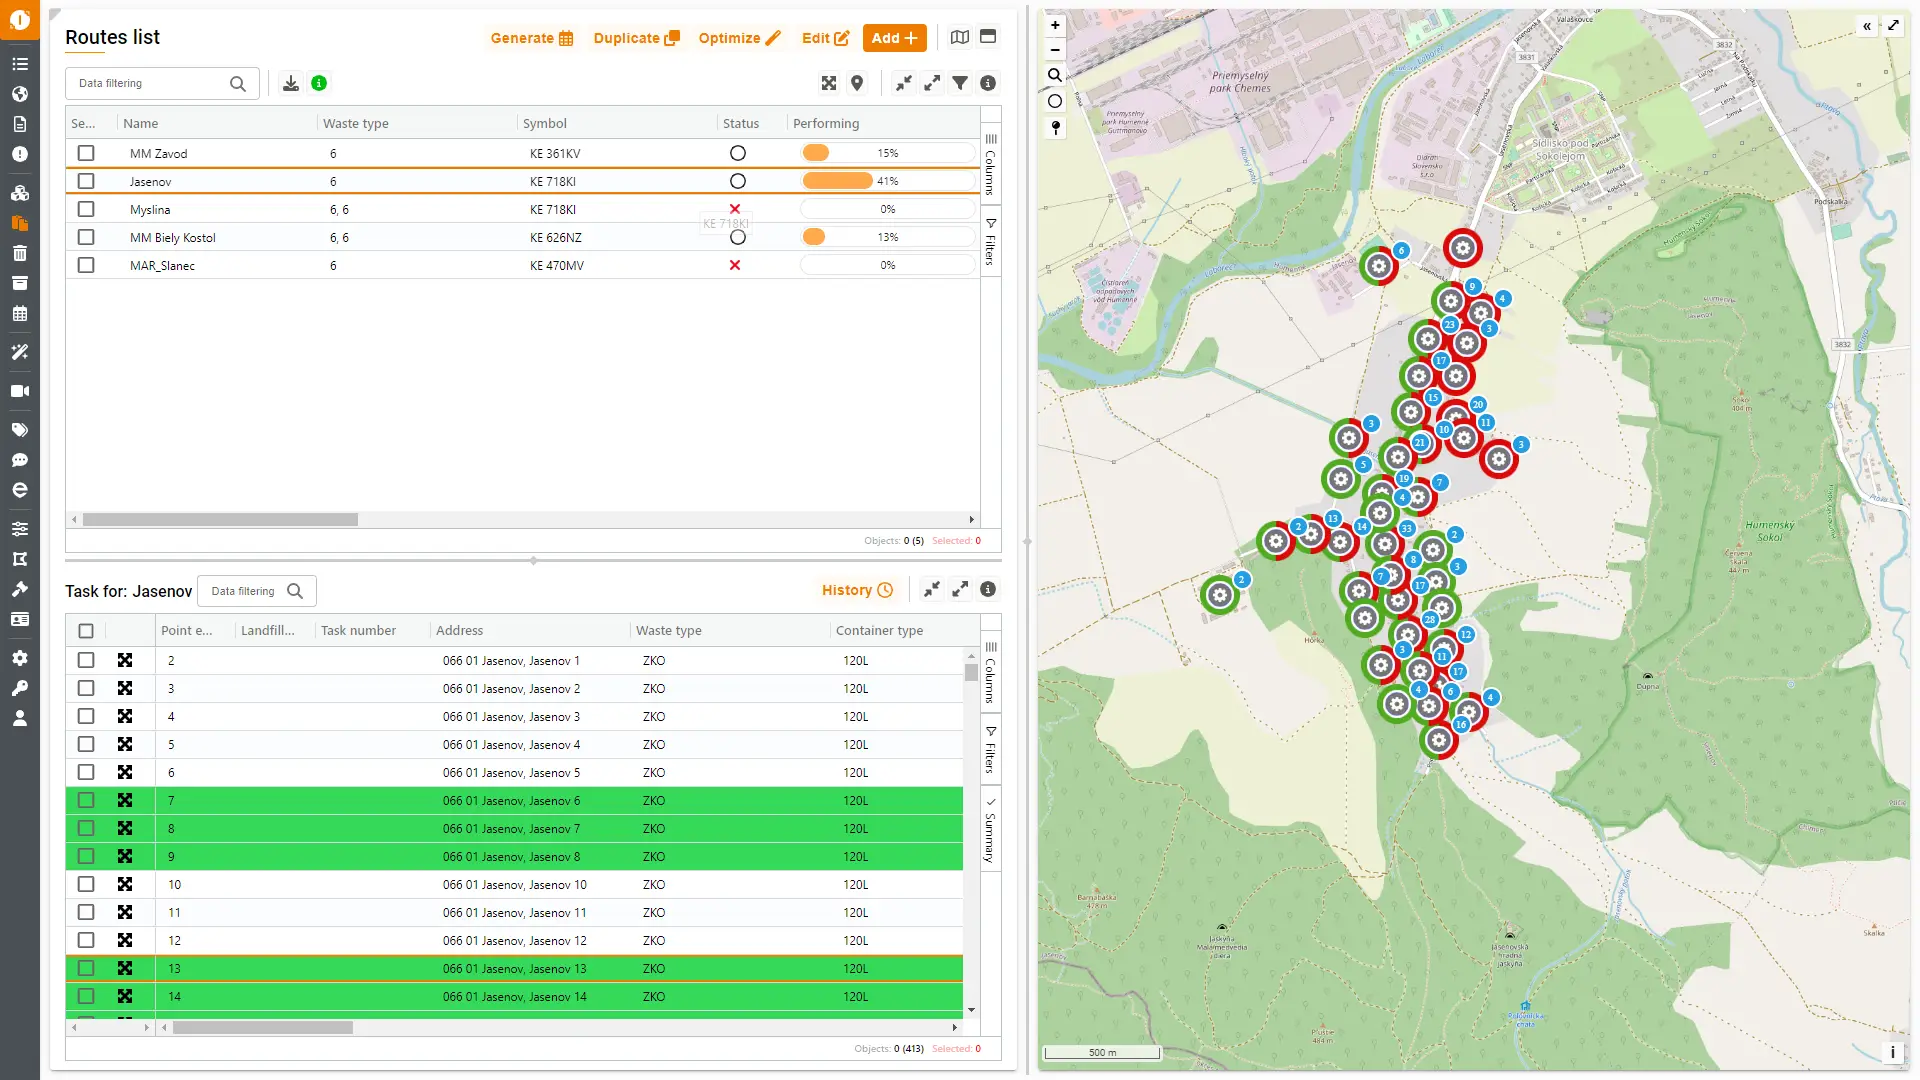Click the map view icon next to Add

tap(960, 37)
